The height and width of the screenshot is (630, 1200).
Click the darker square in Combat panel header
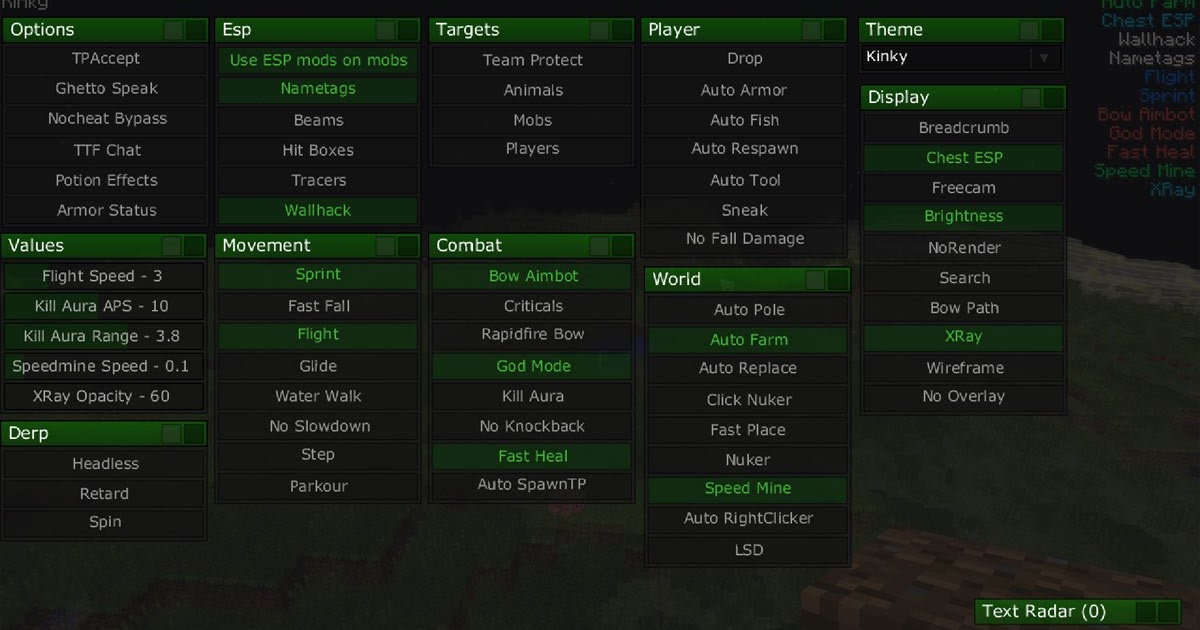click(x=623, y=246)
